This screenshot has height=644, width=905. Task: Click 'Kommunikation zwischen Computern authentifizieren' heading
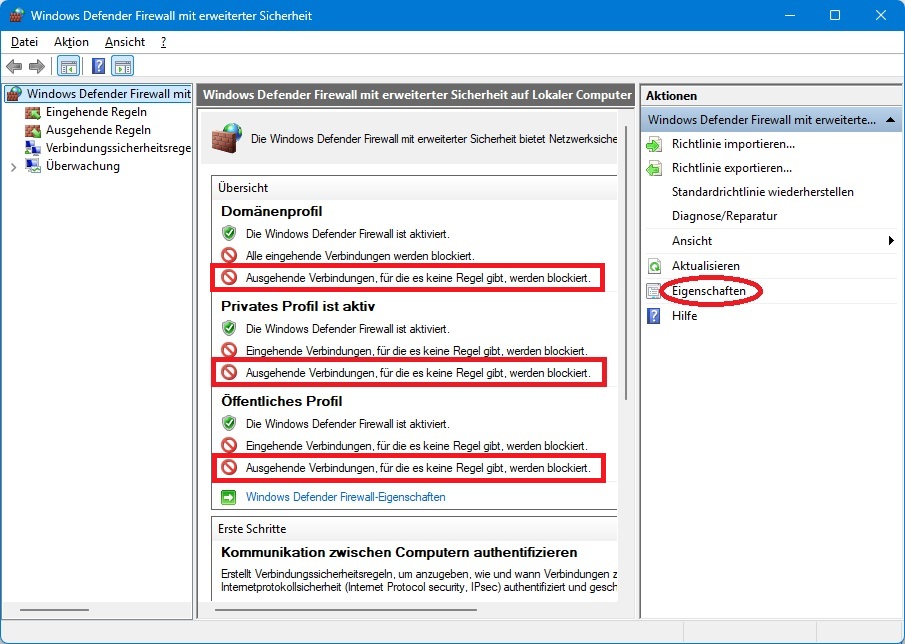pyautogui.click(x=399, y=552)
